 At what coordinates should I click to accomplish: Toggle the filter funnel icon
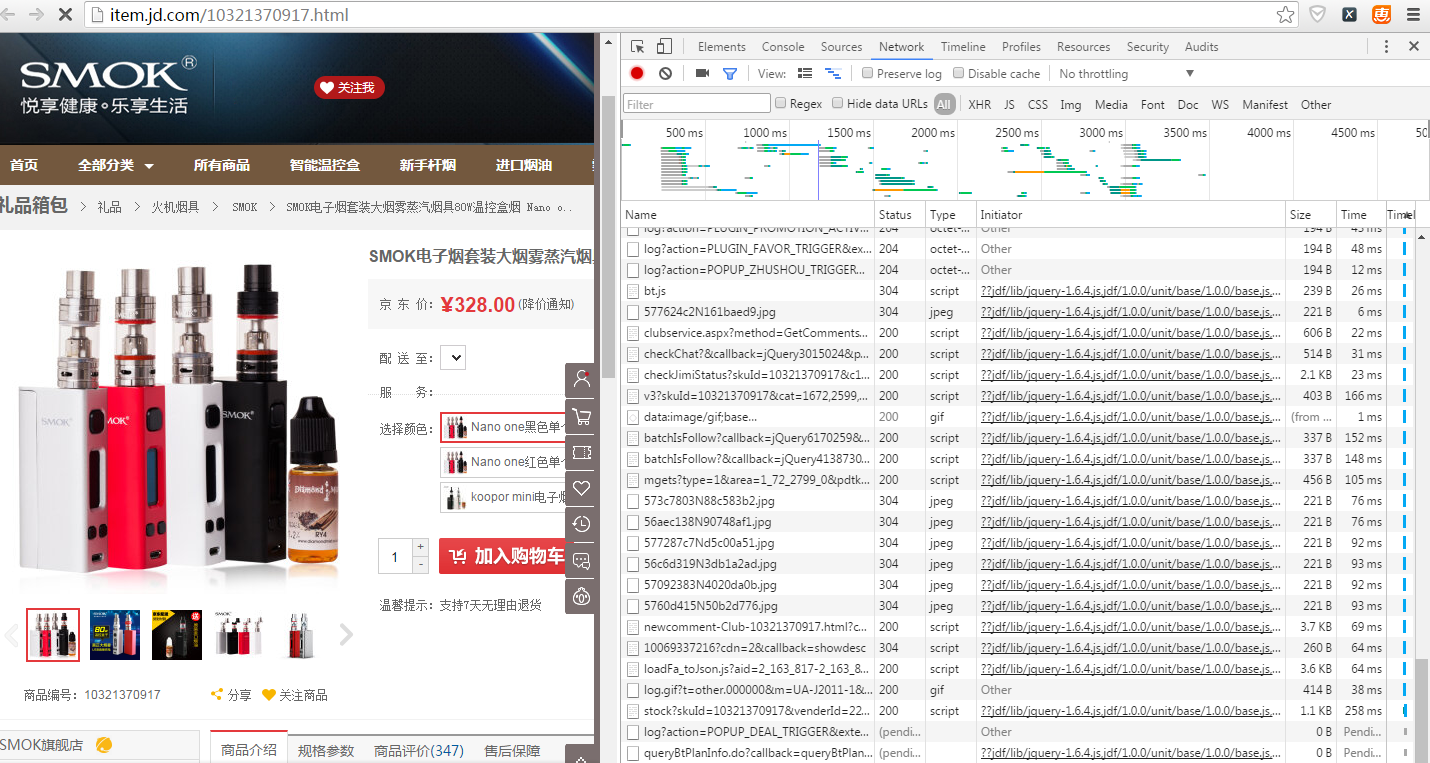pos(730,73)
